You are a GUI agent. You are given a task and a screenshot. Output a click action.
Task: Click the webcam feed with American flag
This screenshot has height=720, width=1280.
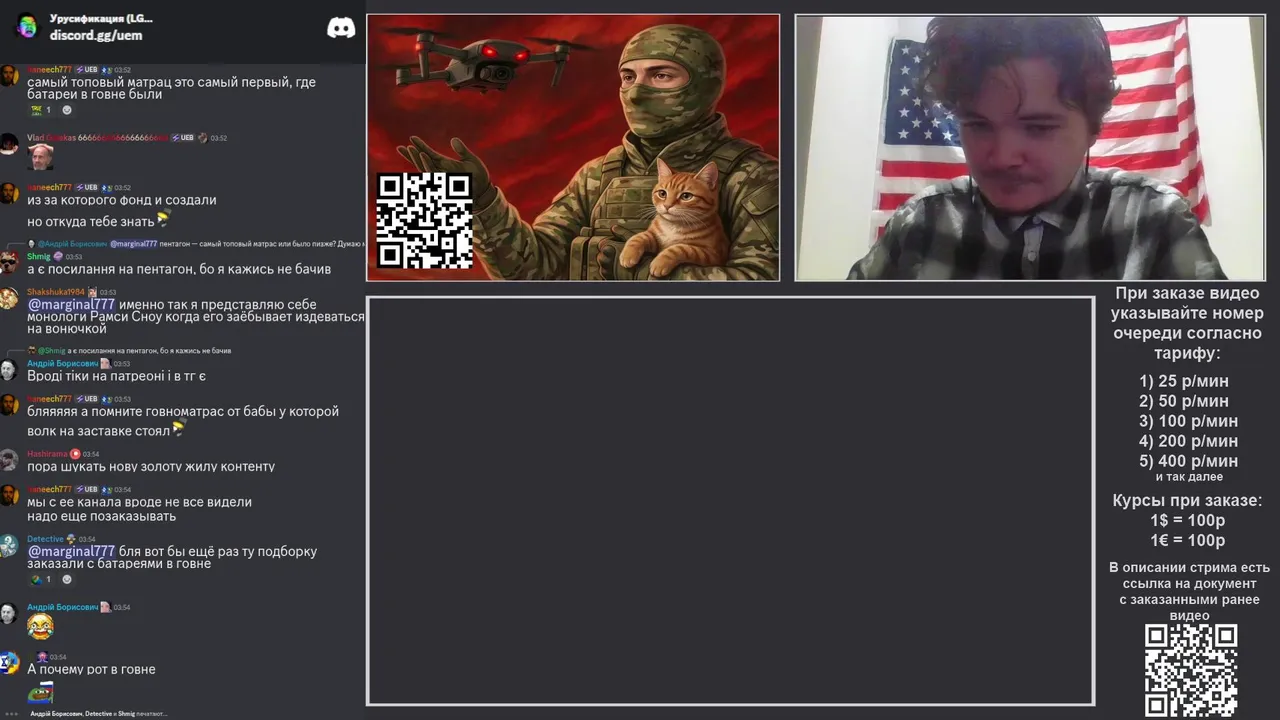tap(1030, 147)
